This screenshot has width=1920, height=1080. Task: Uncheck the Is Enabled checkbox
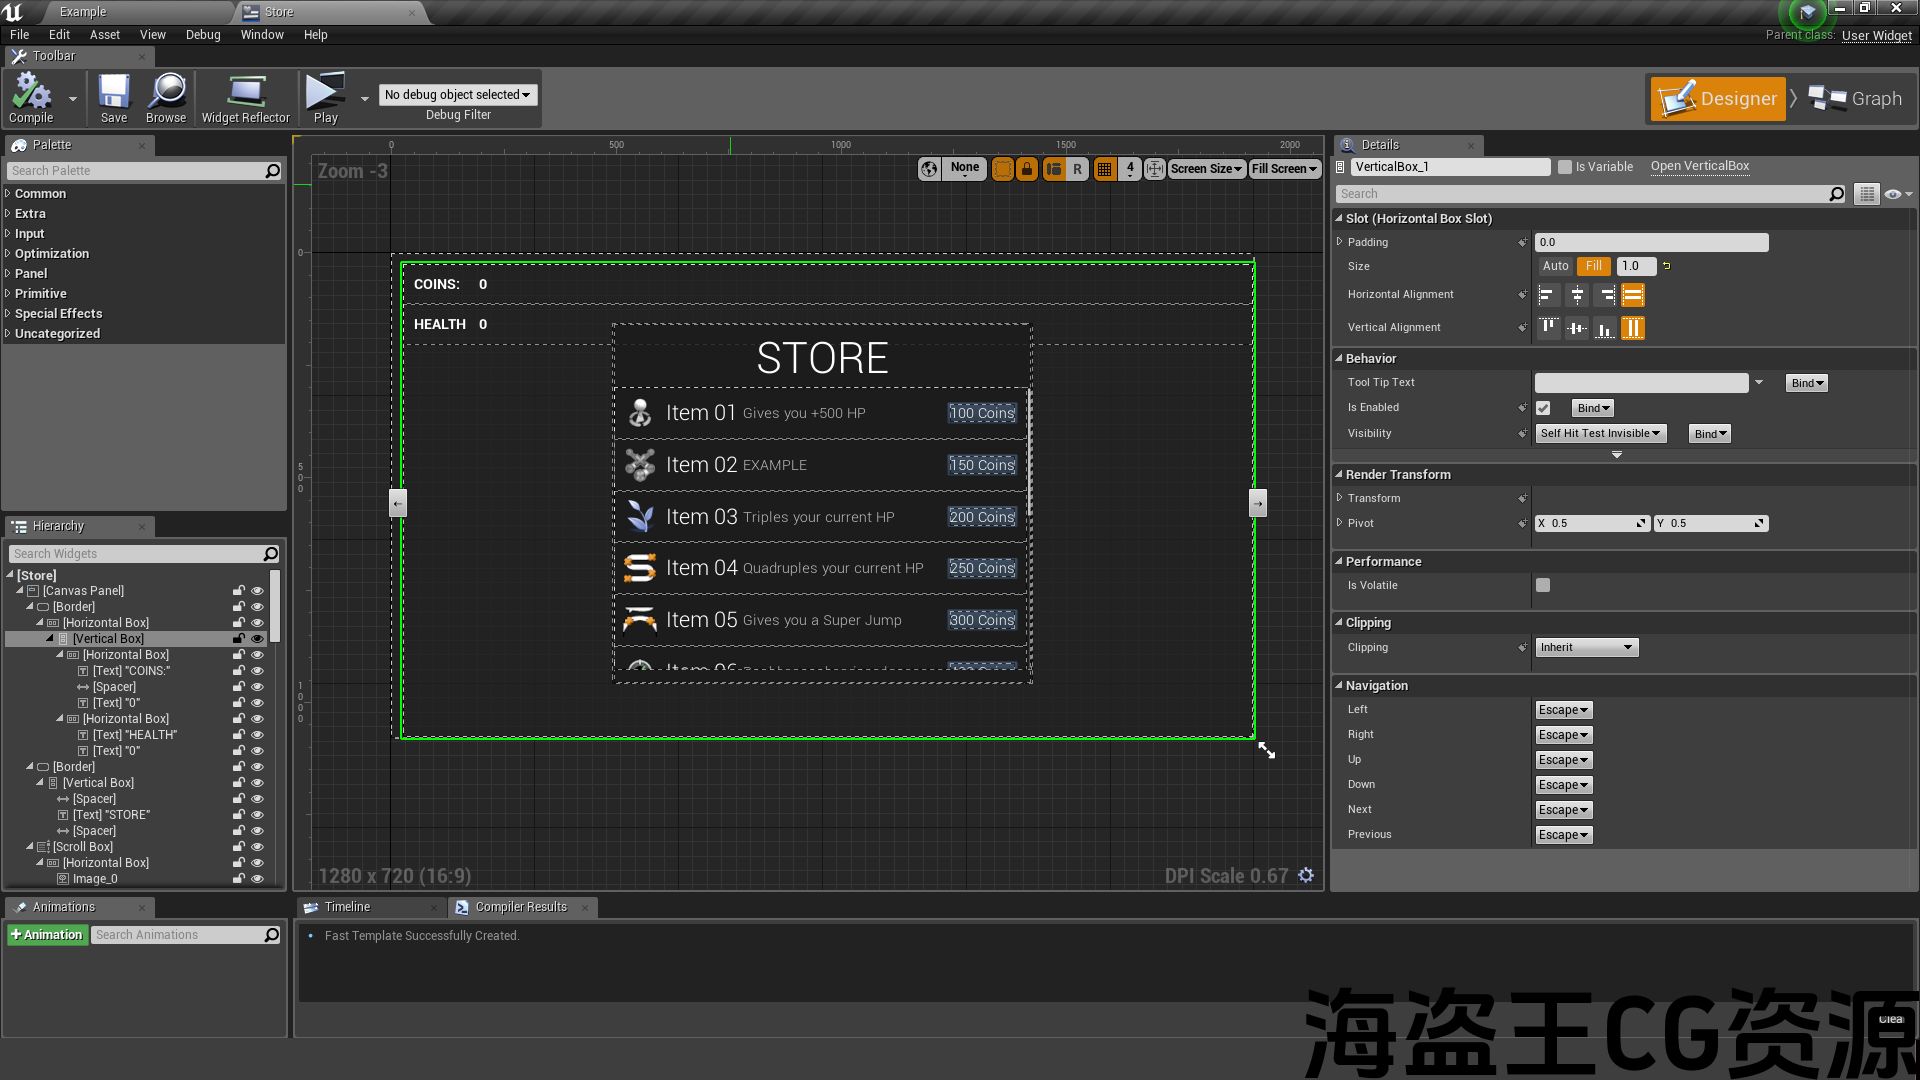click(1543, 408)
